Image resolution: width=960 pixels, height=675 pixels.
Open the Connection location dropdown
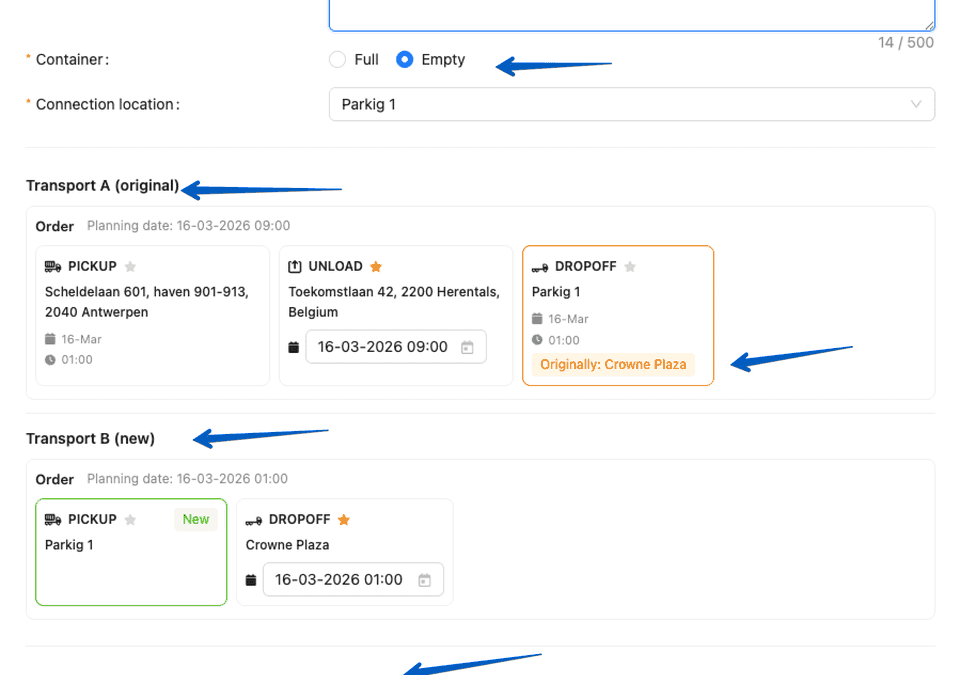(x=631, y=104)
